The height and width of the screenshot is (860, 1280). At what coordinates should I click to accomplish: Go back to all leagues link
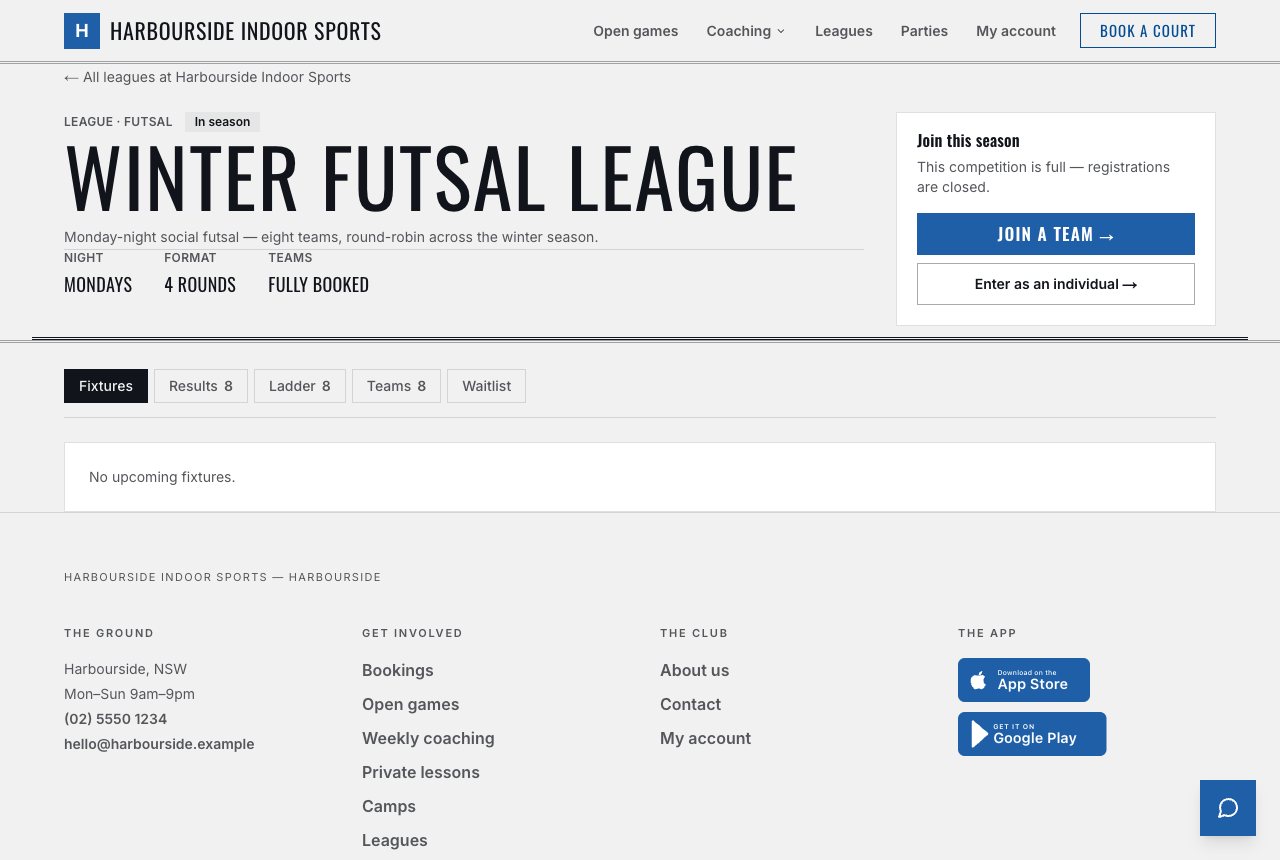[x=208, y=77]
